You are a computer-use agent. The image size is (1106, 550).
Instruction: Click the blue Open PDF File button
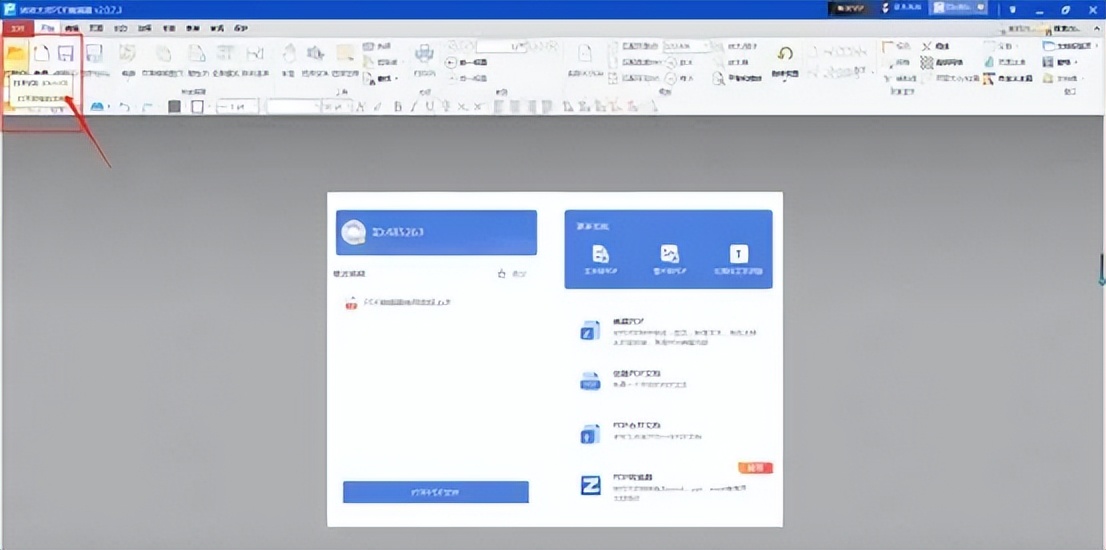tap(435, 492)
